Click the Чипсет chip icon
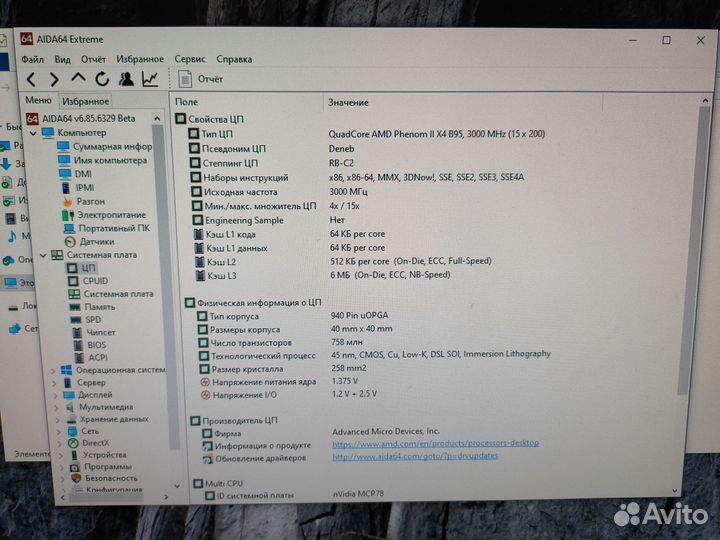Screen dimensions: 720x540 (78, 332)
